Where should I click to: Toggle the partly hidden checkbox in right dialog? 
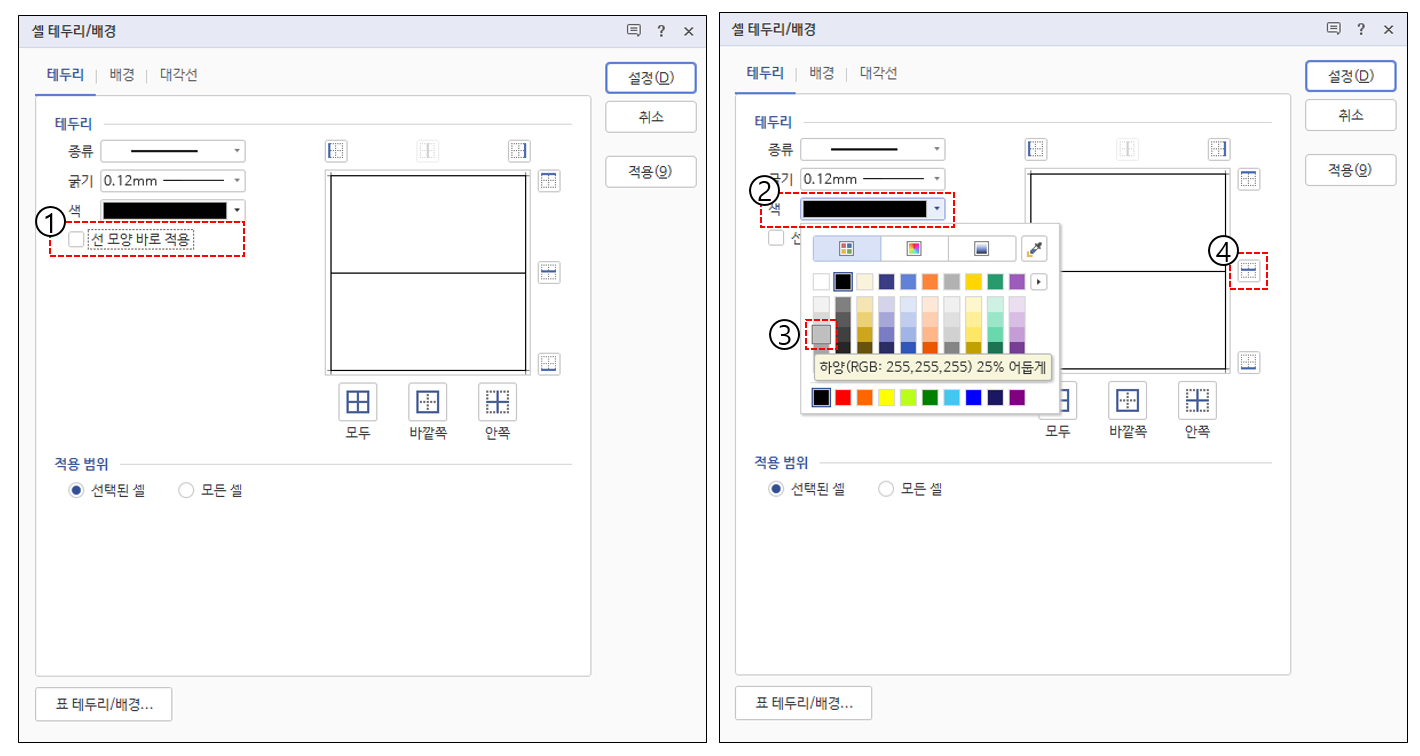click(776, 238)
